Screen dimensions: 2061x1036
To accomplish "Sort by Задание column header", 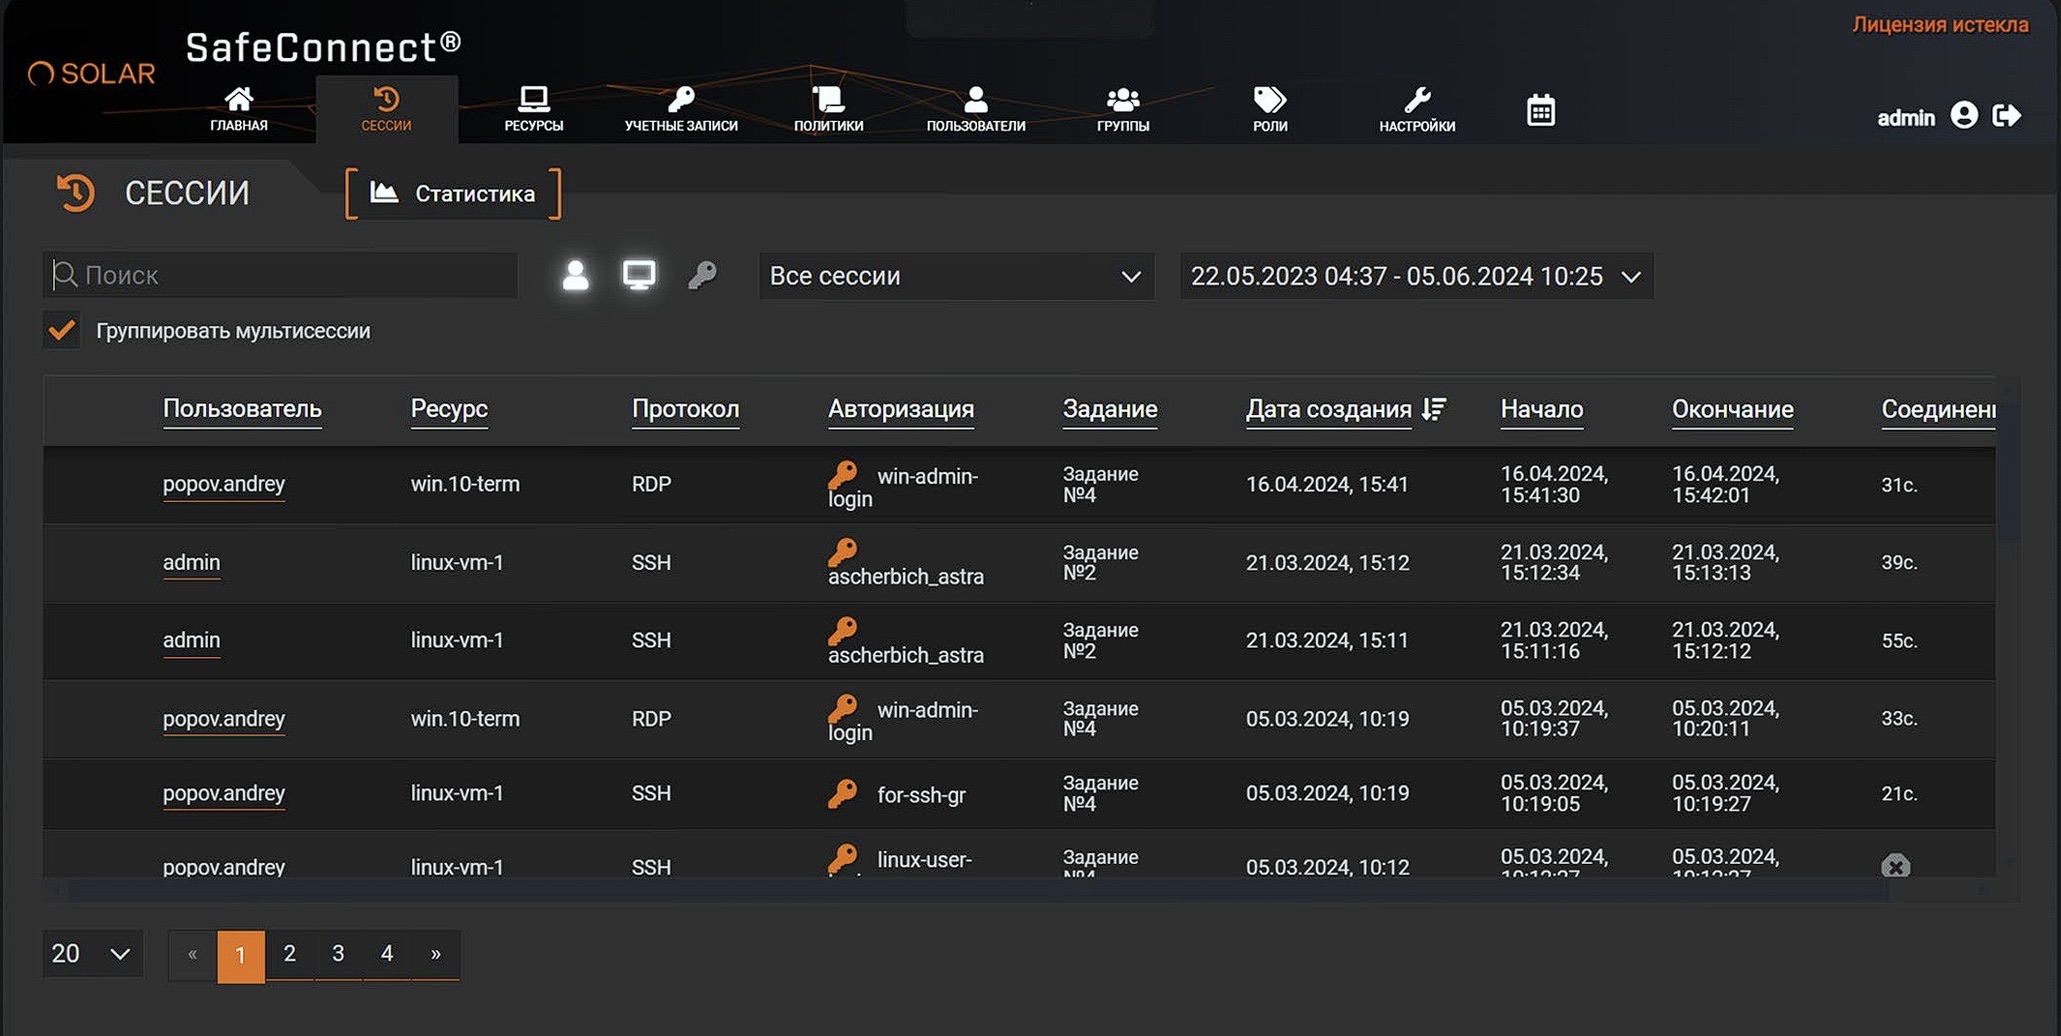I will (x=1110, y=409).
